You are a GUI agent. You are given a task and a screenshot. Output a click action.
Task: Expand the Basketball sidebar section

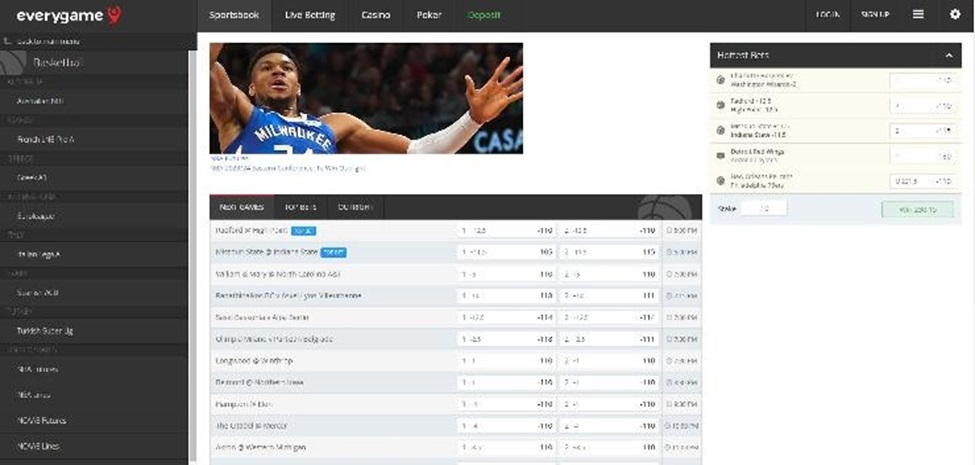[x=58, y=62]
